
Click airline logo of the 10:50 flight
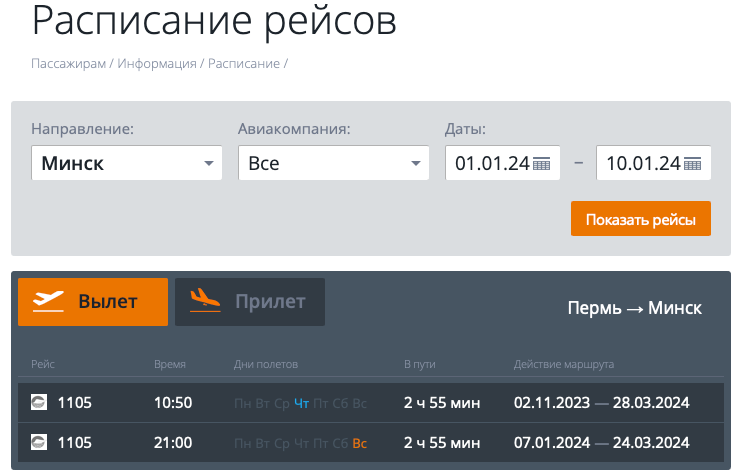[x=39, y=402]
